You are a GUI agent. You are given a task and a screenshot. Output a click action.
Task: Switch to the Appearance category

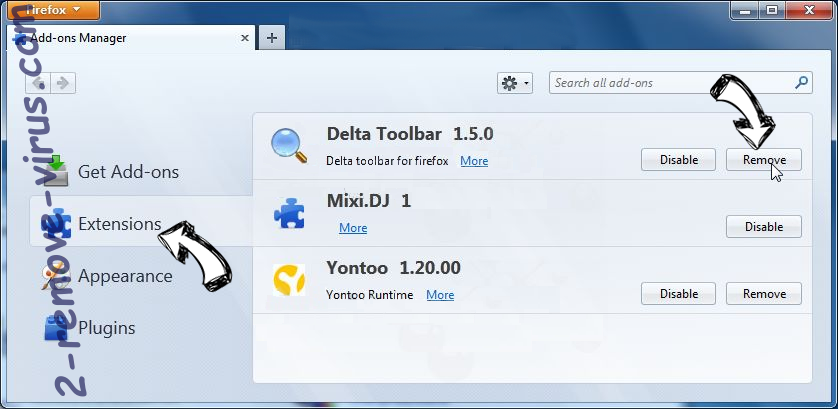coord(125,276)
